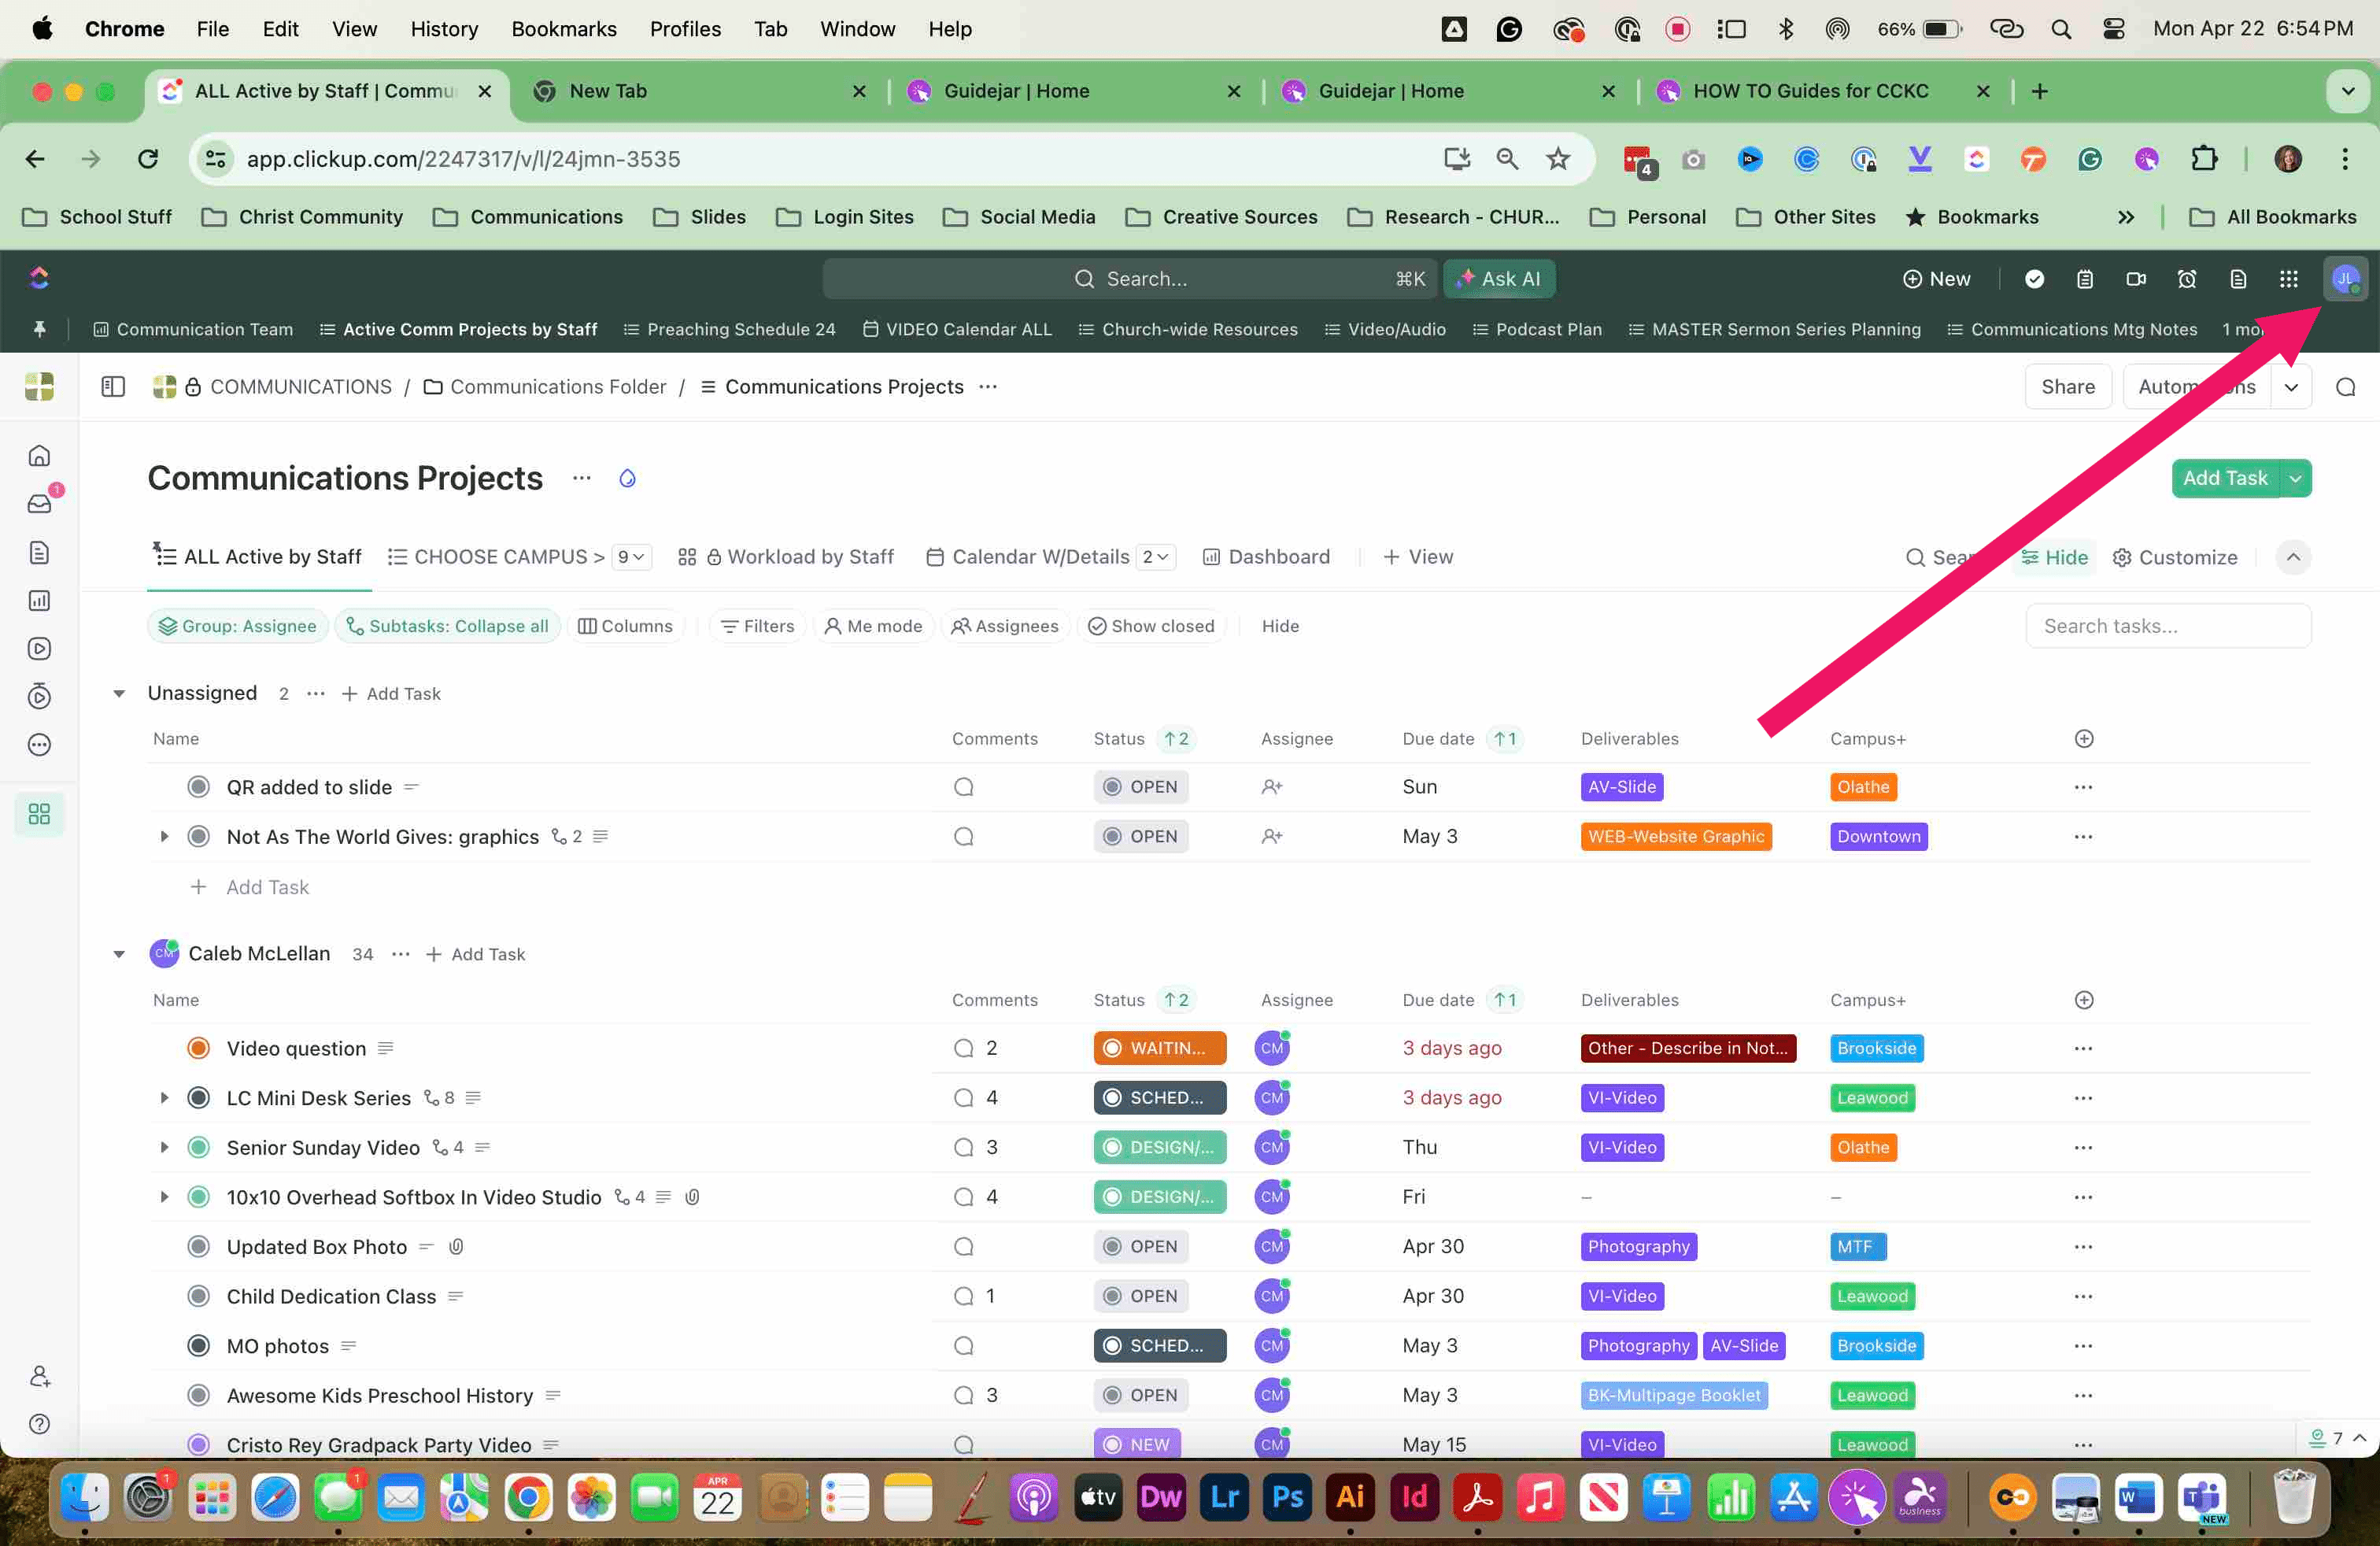Click the top Search bar
The height and width of the screenshot is (1546, 2380).
click(1129, 279)
